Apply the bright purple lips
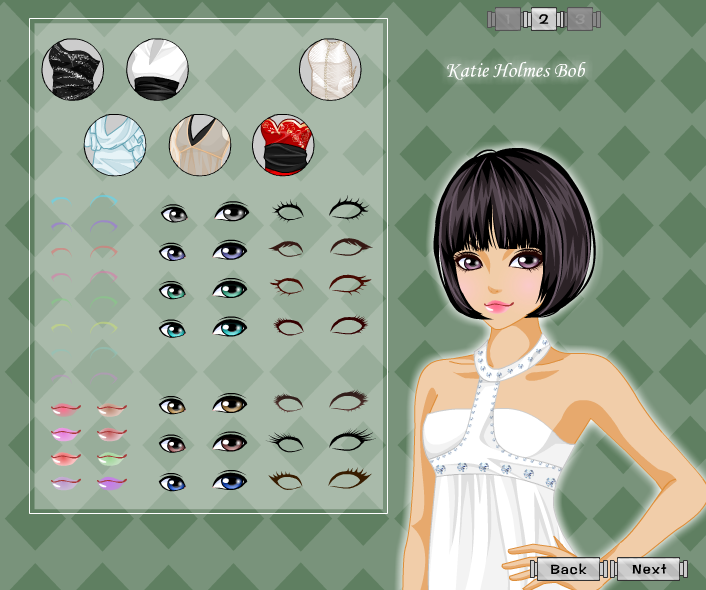706x590 pixels. point(112,484)
